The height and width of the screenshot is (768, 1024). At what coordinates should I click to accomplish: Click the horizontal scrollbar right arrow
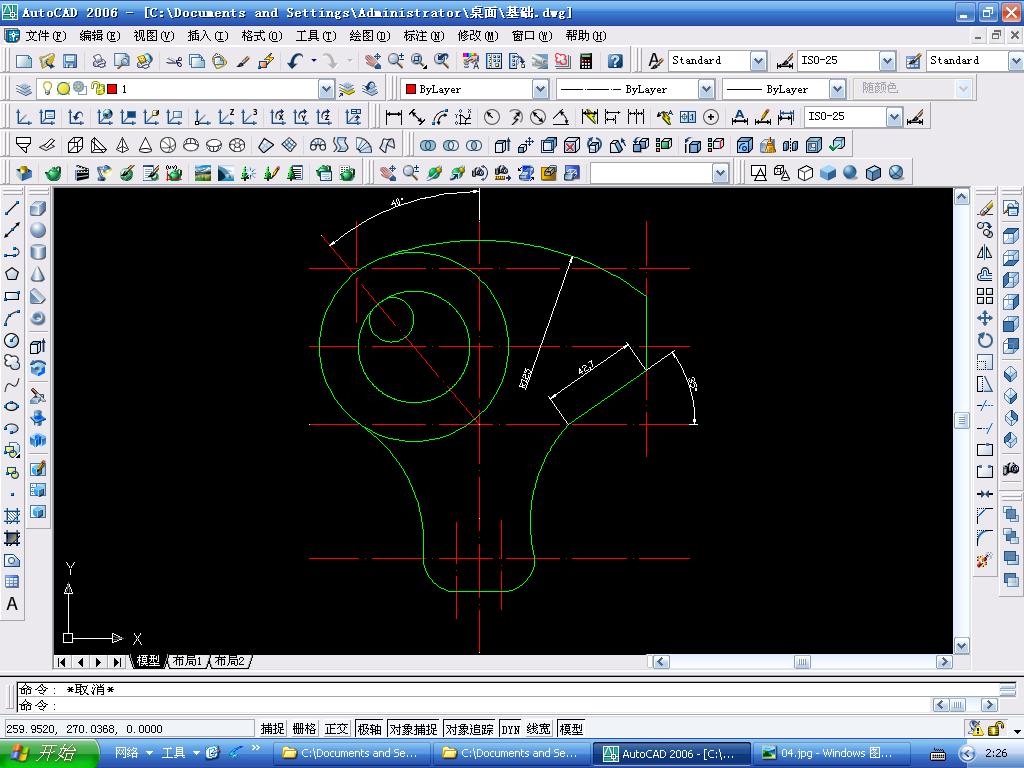[x=944, y=662]
